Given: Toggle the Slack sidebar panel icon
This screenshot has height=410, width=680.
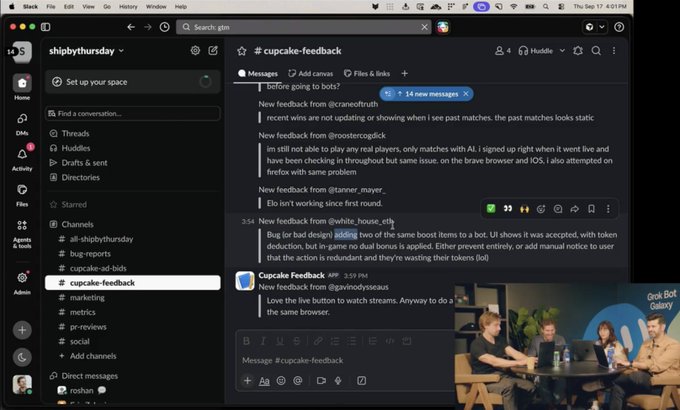Looking at the screenshot, I should [46, 27].
